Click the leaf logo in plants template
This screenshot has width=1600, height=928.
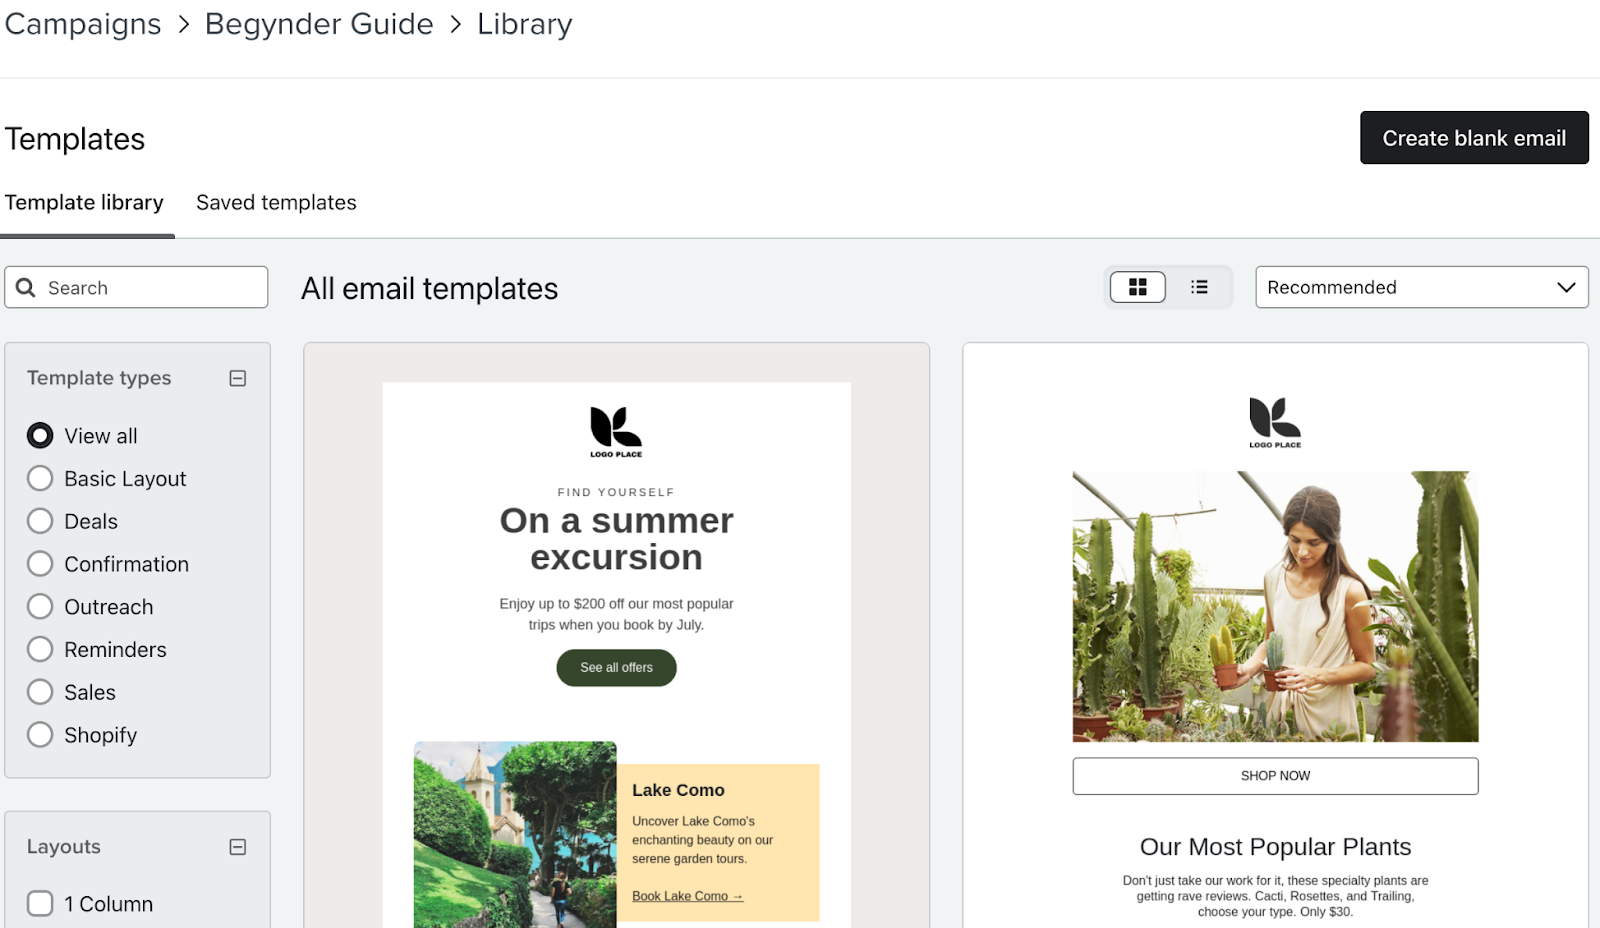click(x=1275, y=423)
